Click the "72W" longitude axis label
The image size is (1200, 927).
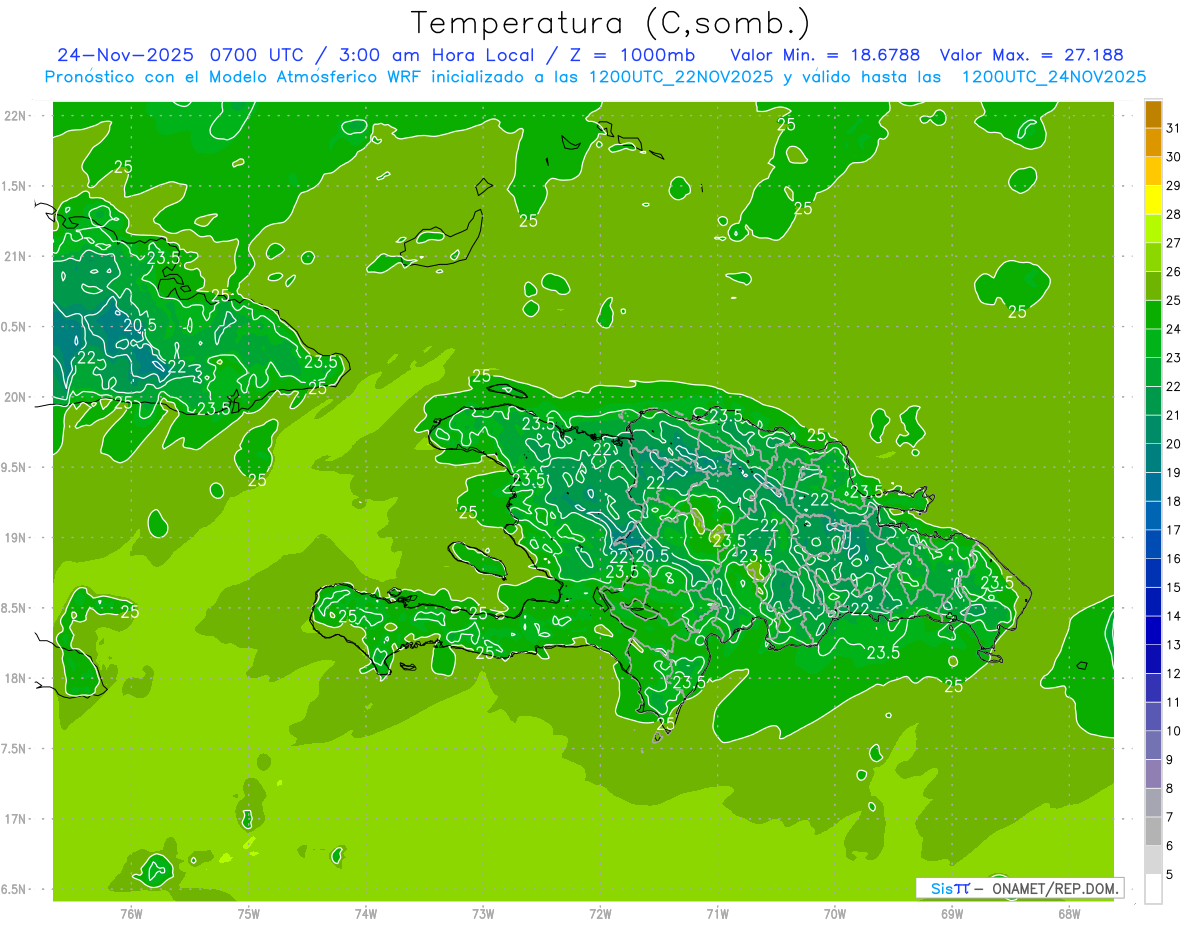600,913
